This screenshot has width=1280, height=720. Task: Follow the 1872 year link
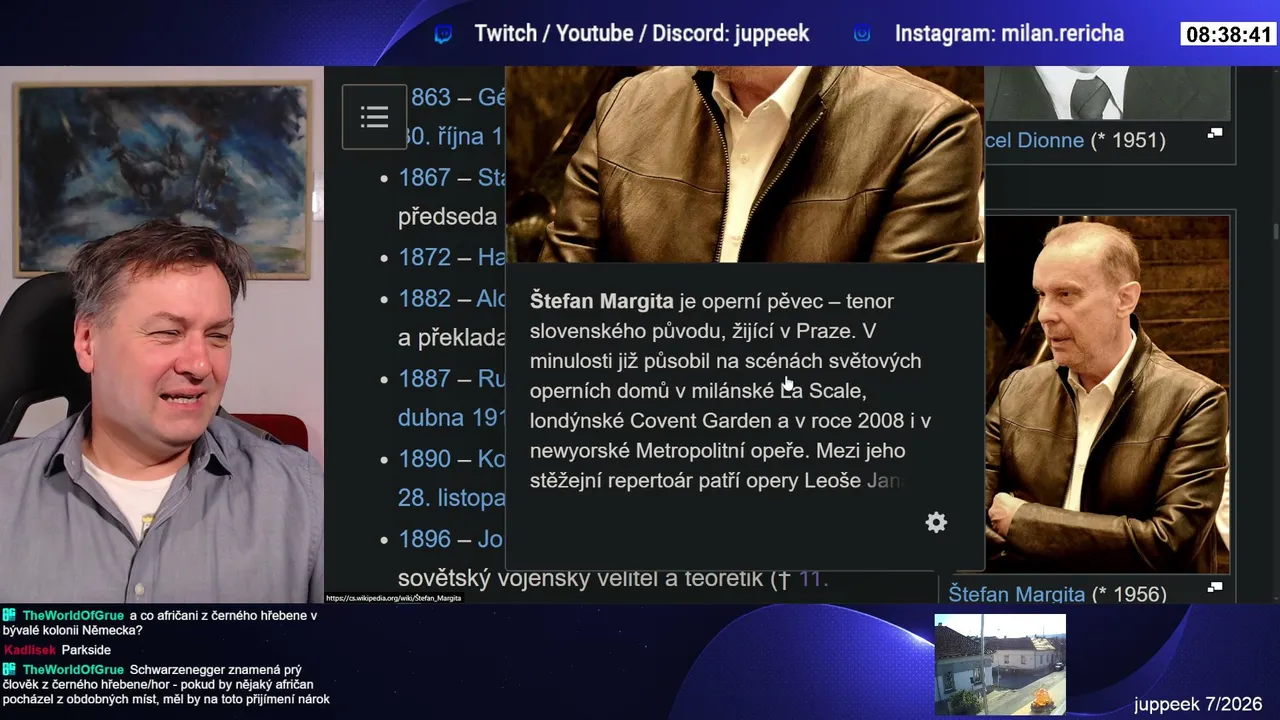[425, 257]
